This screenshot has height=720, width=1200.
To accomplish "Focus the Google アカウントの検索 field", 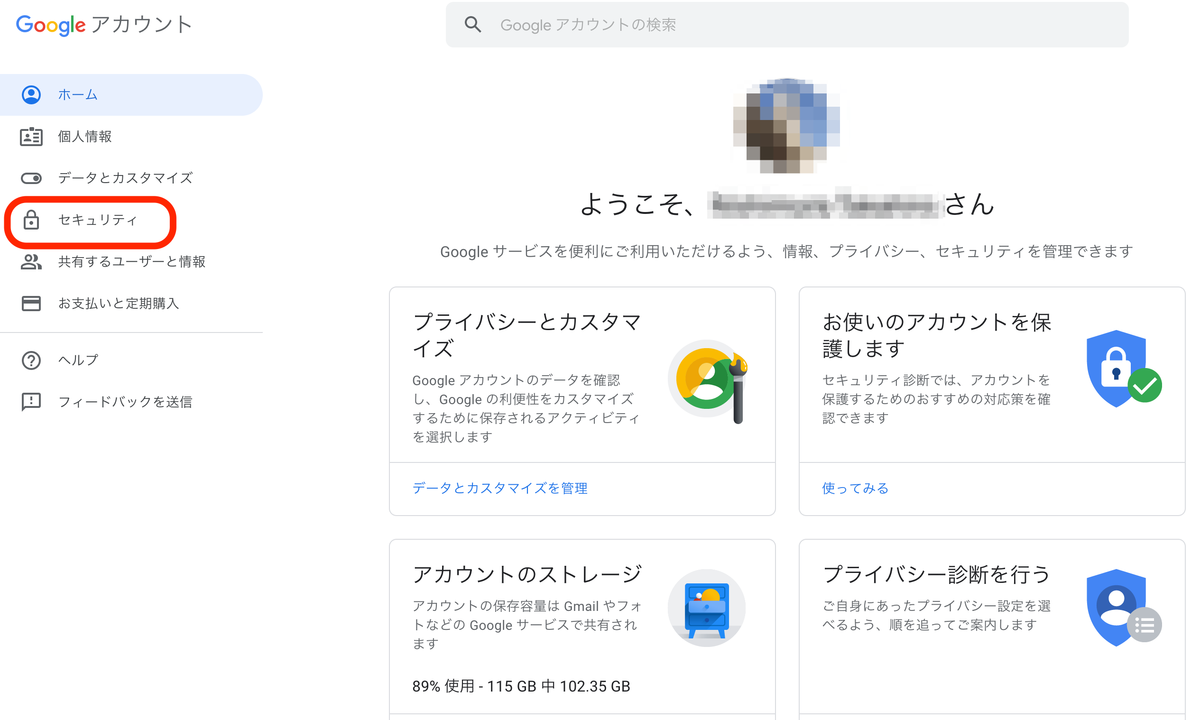I will tap(787, 25).
